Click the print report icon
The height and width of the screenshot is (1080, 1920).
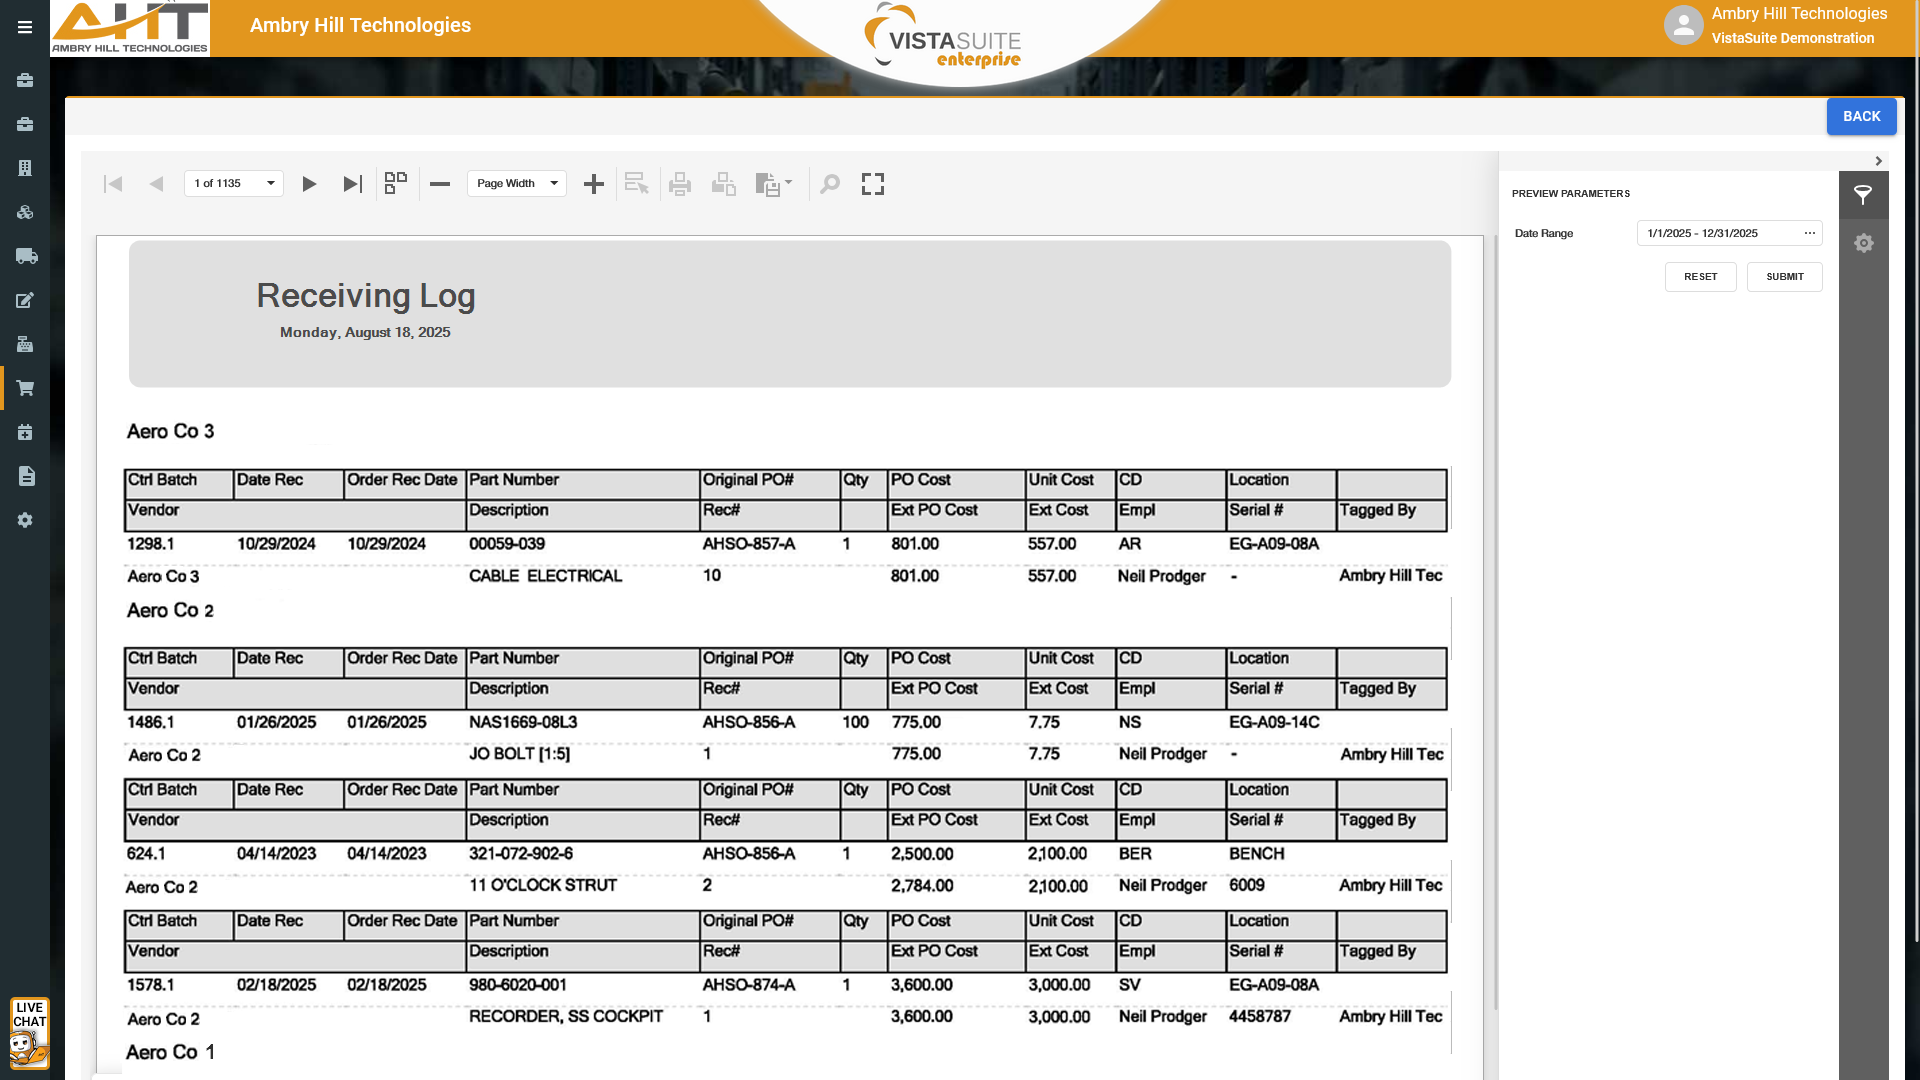[x=680, y=184]
